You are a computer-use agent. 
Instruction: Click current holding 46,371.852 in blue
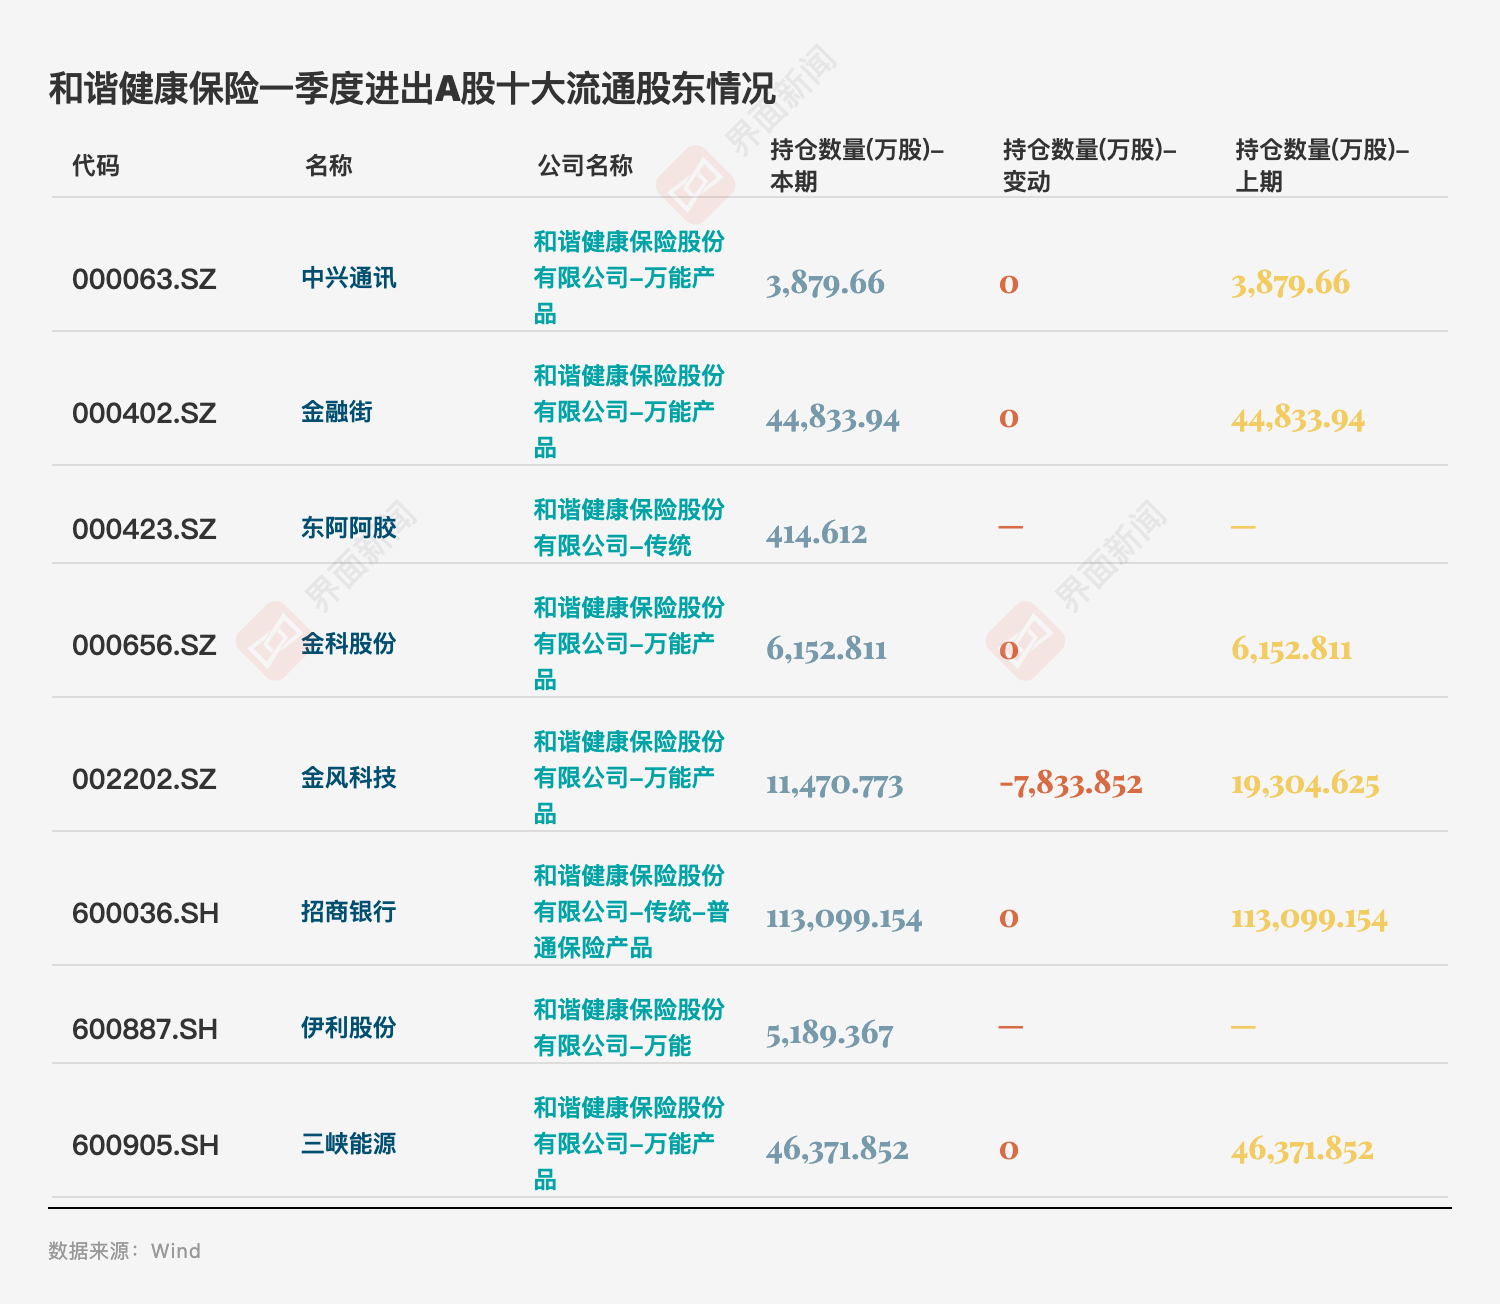pos(837,1149)
